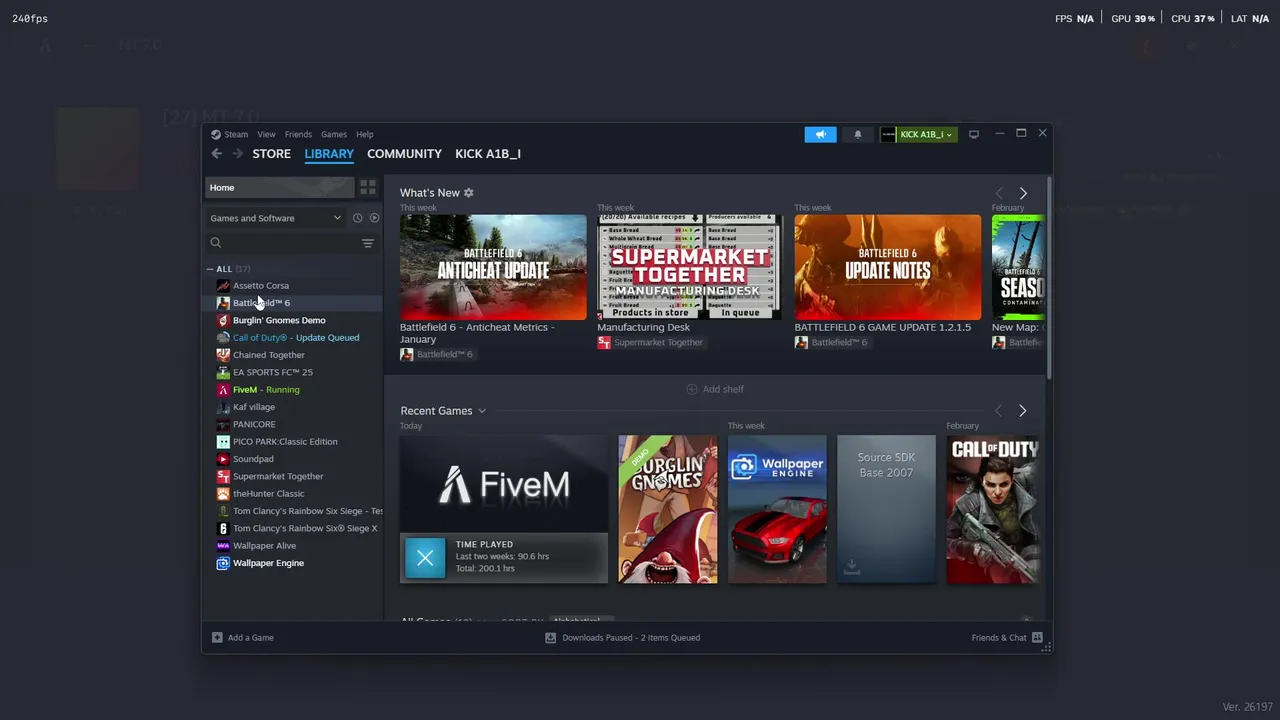1280x720 pixels.
Task: Open the Help menu
Action: 365,134
